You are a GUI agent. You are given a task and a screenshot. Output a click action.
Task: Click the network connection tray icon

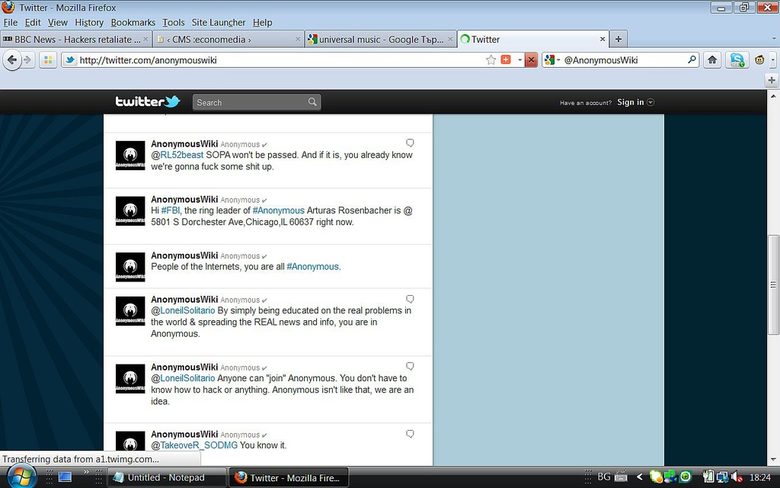pyautogui.click(x=722, y=477)
